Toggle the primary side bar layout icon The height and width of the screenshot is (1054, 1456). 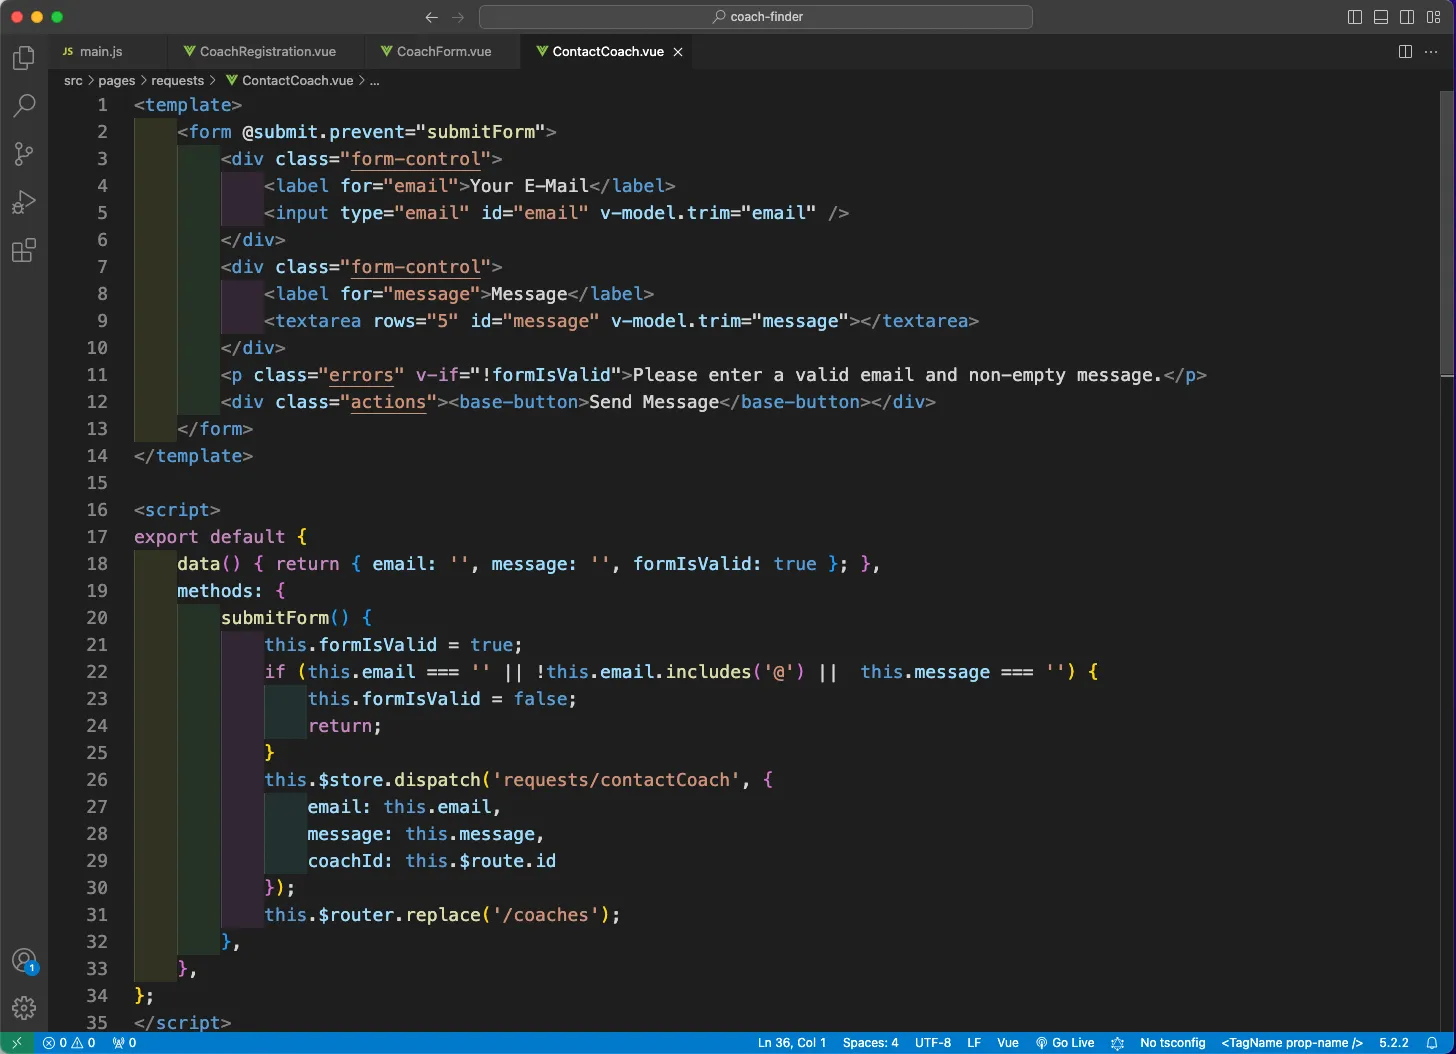pos(1355,17)
